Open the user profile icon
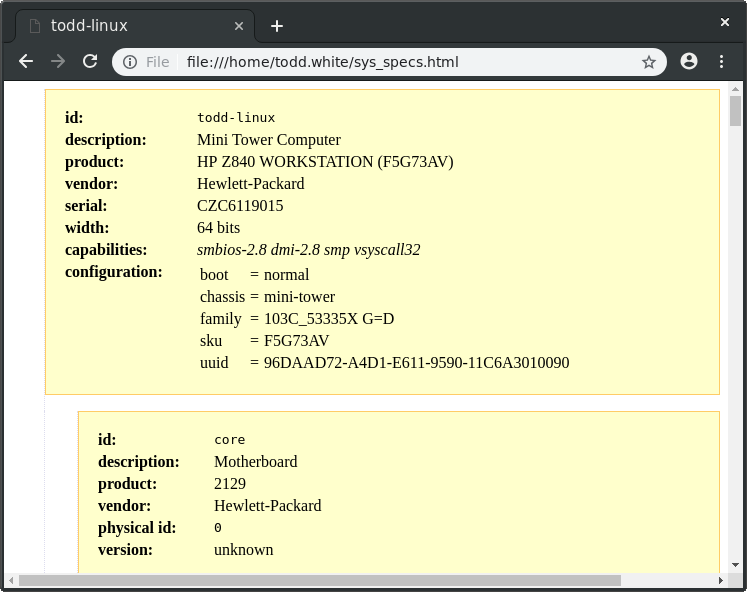 [689, 61]
